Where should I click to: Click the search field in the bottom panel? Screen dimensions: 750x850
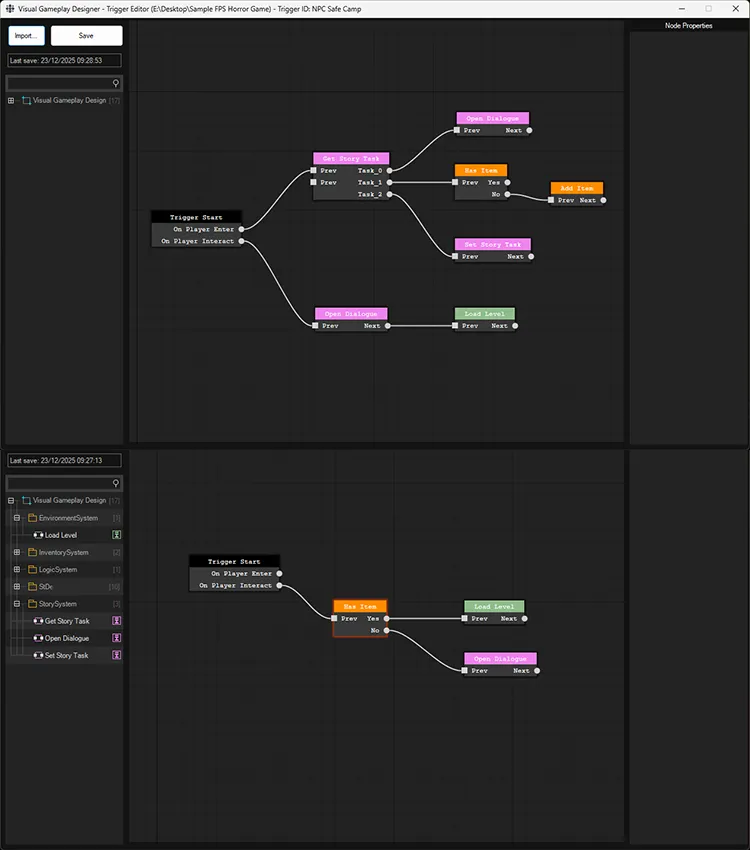(60, 482)
